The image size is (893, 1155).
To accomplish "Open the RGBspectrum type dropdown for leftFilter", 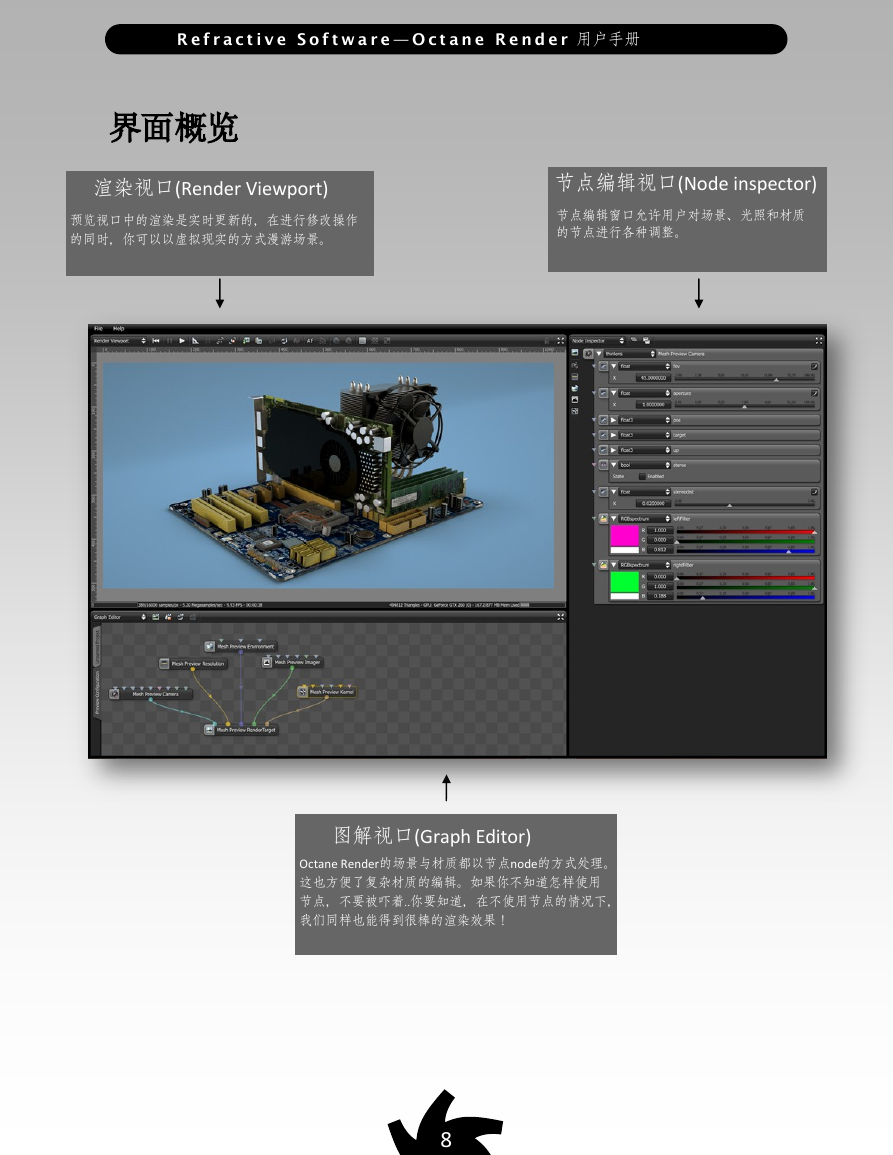I will [x=645, y=519].
